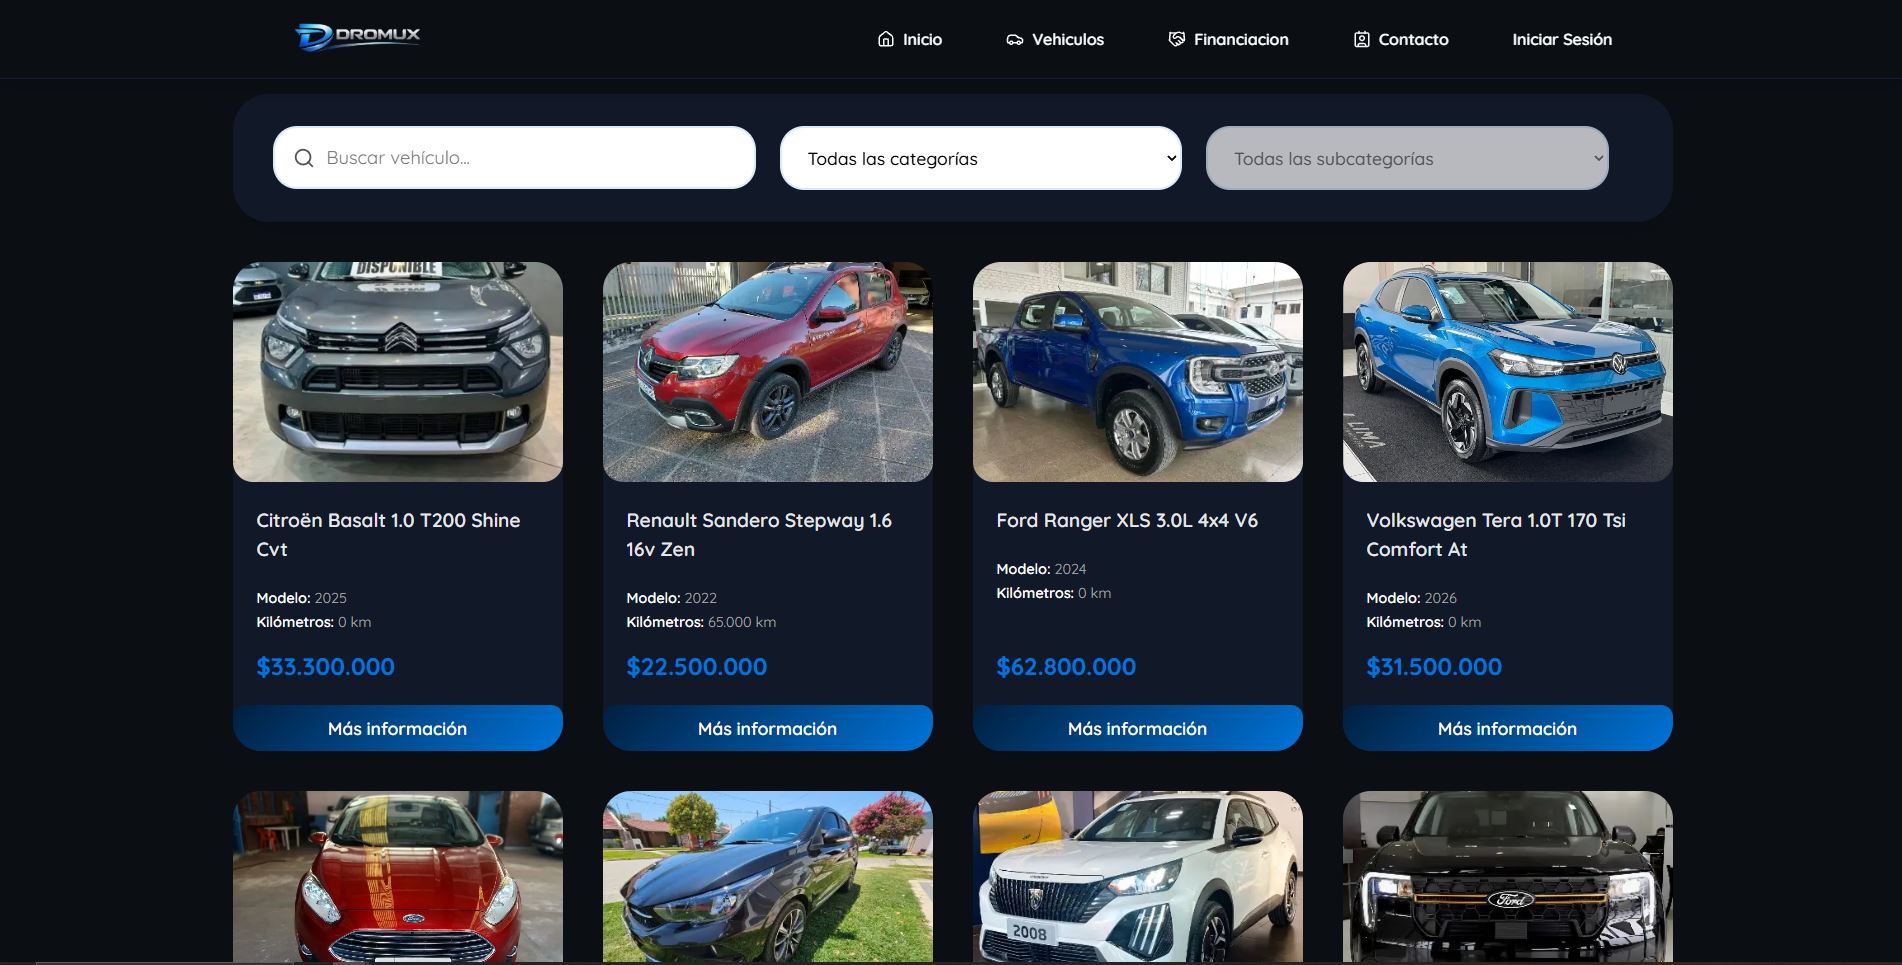Click the black Ford truck photo
The width and height of the screenshot is (1902, 965).
tap(1507, 876)
